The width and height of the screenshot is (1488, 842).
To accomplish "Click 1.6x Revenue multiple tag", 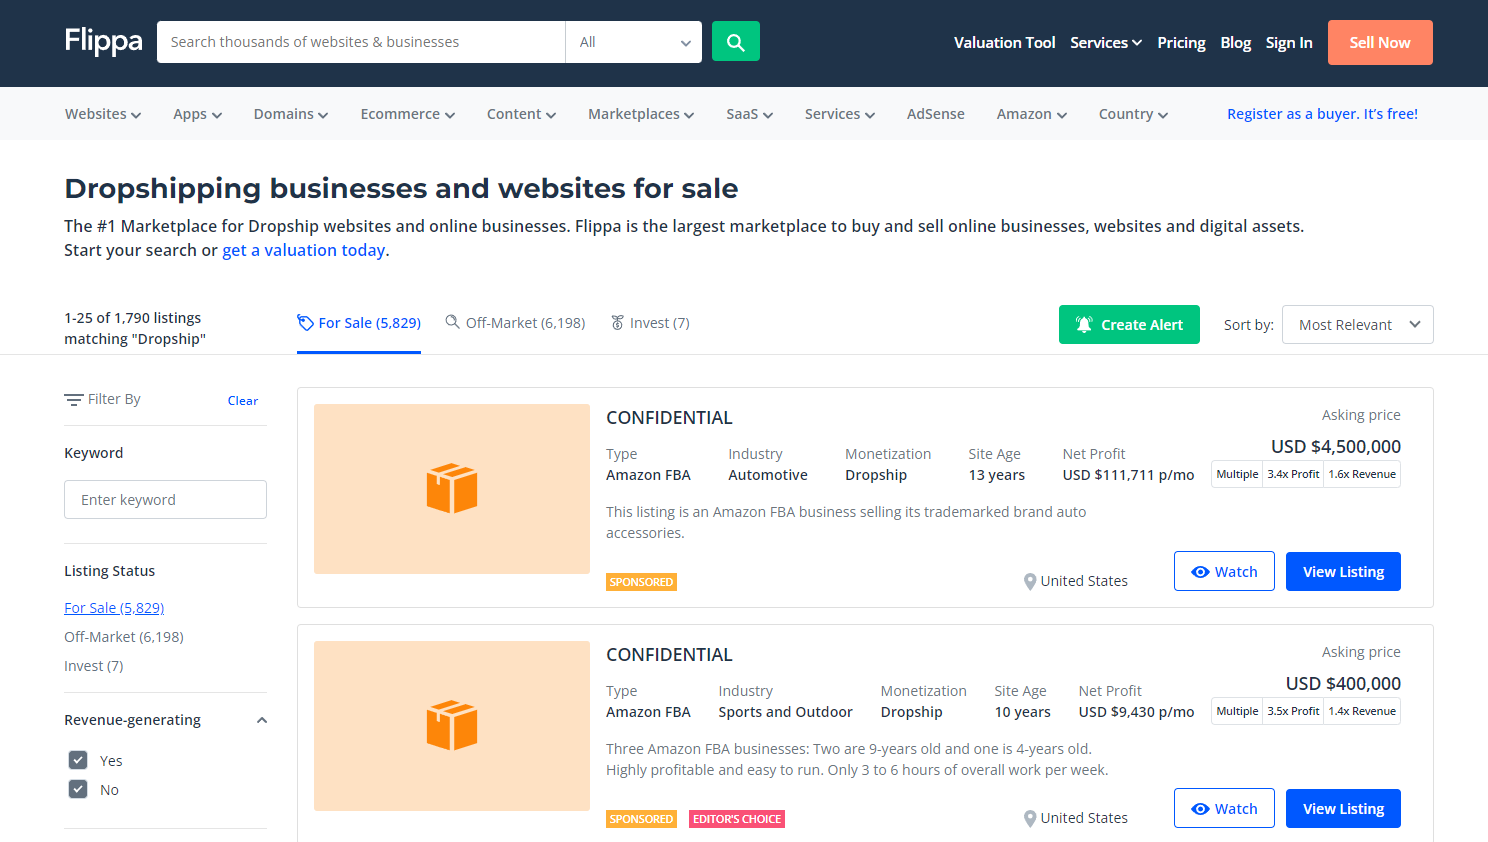I will [x=1362, y=474].
